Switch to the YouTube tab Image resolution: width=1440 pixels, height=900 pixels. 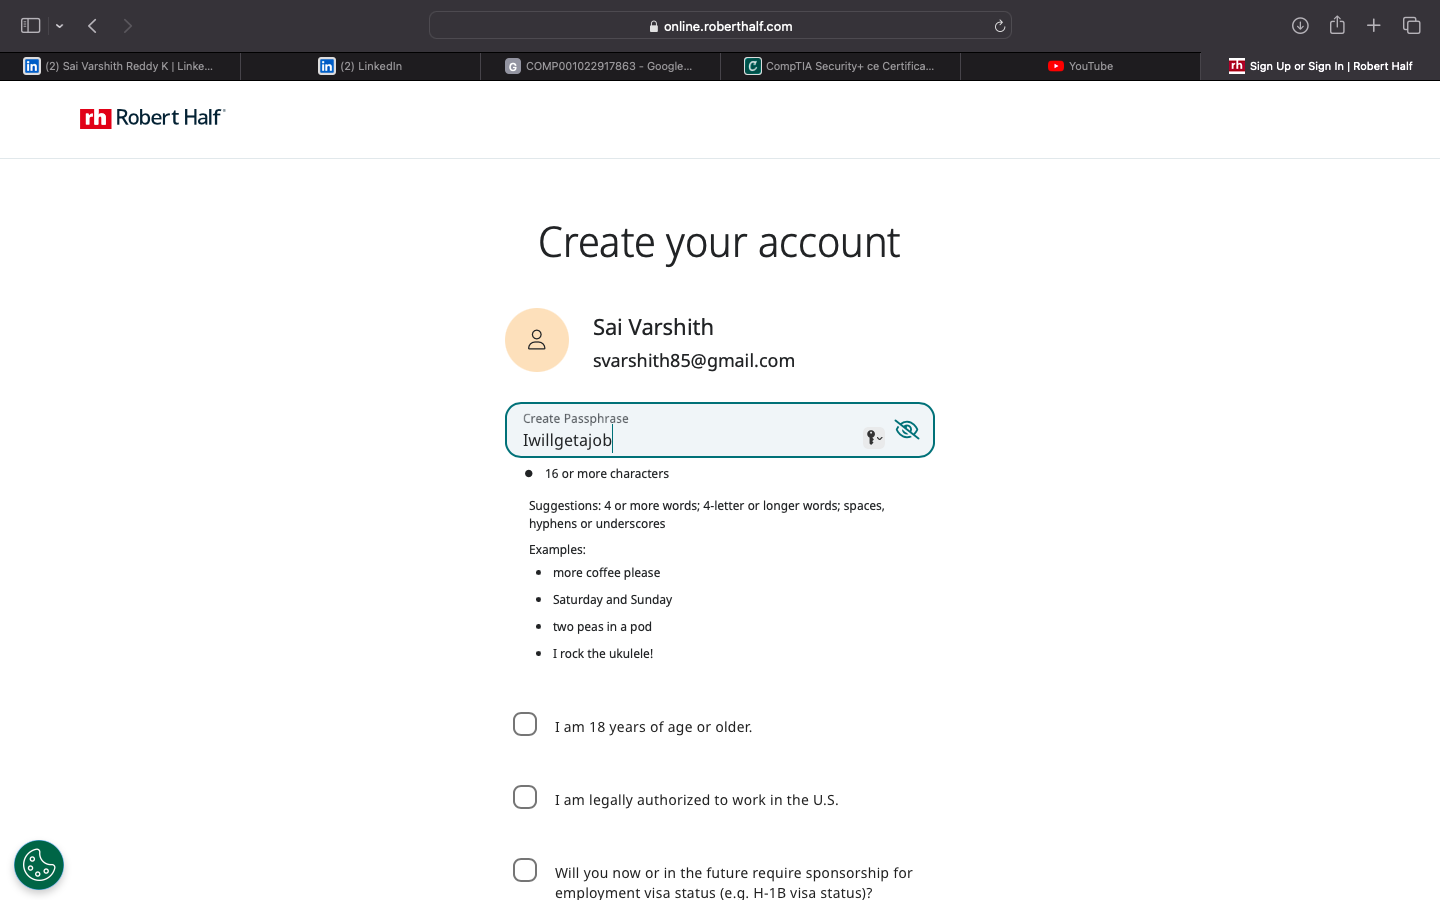(x=1080, y=66)
